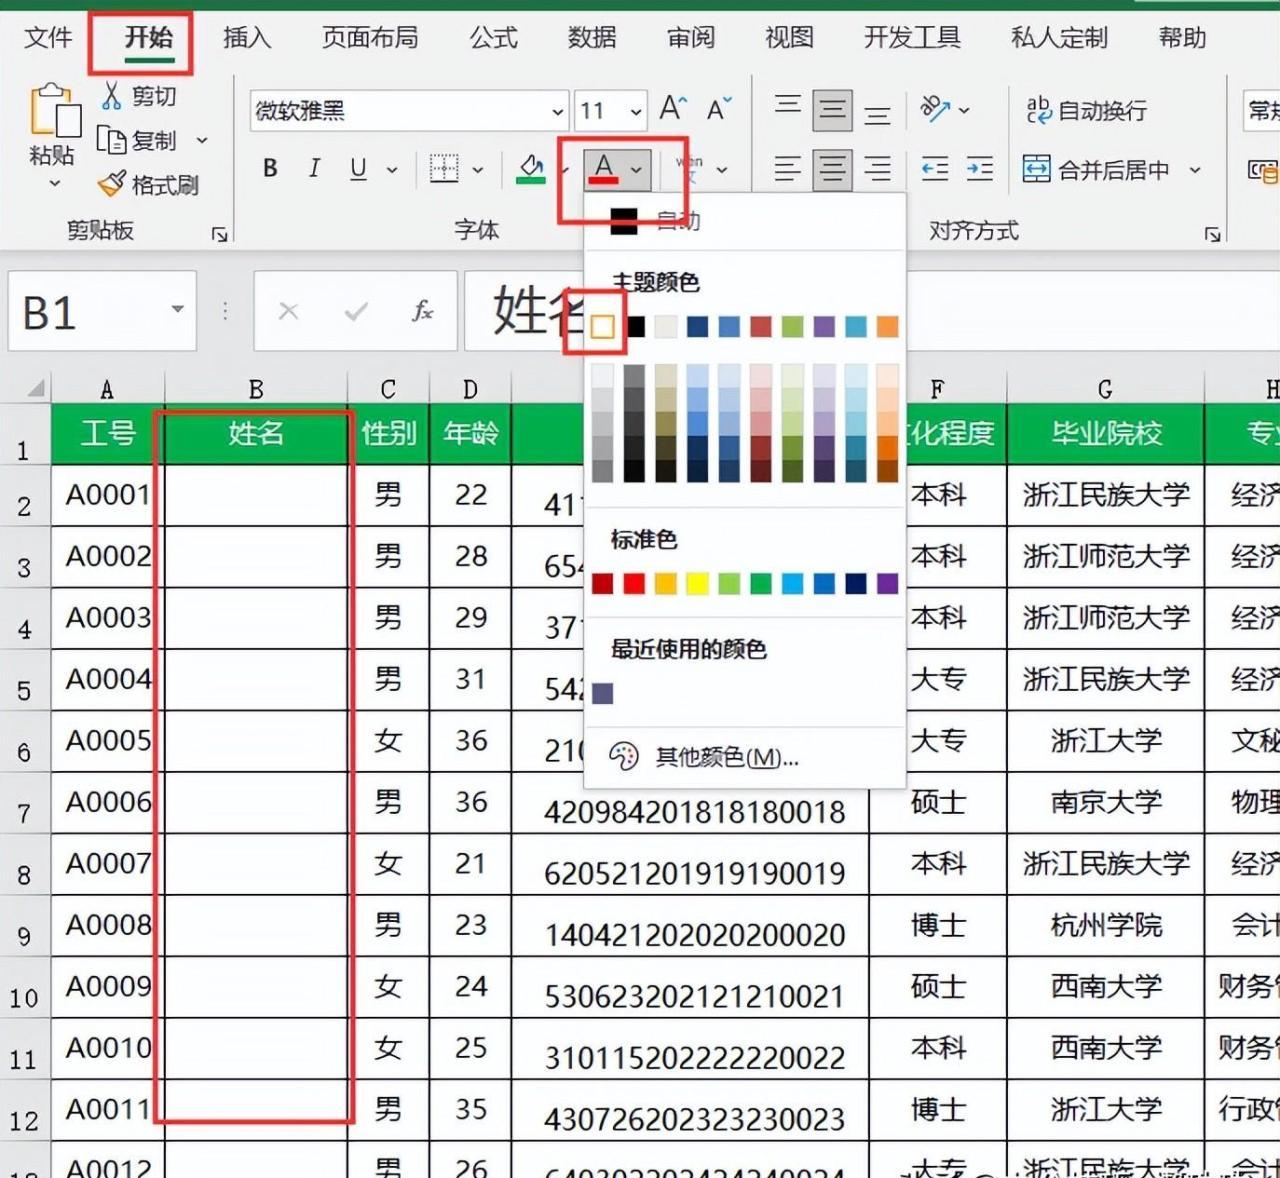Click Merge and Center (合并后居中)
1280x1178 pixels.
click(1096, 169)
